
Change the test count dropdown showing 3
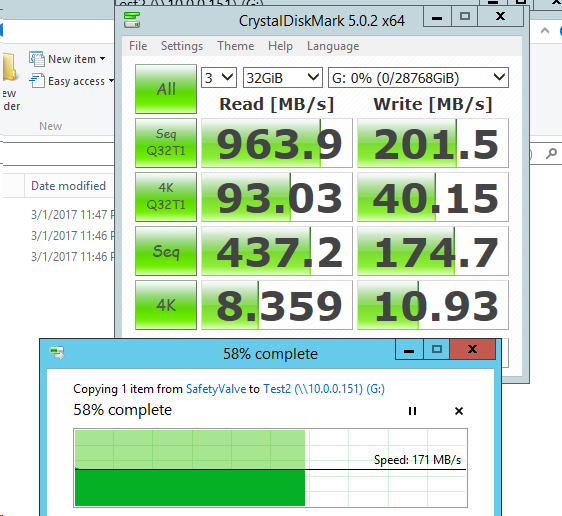pyautogui.click(x=219, y=77)
